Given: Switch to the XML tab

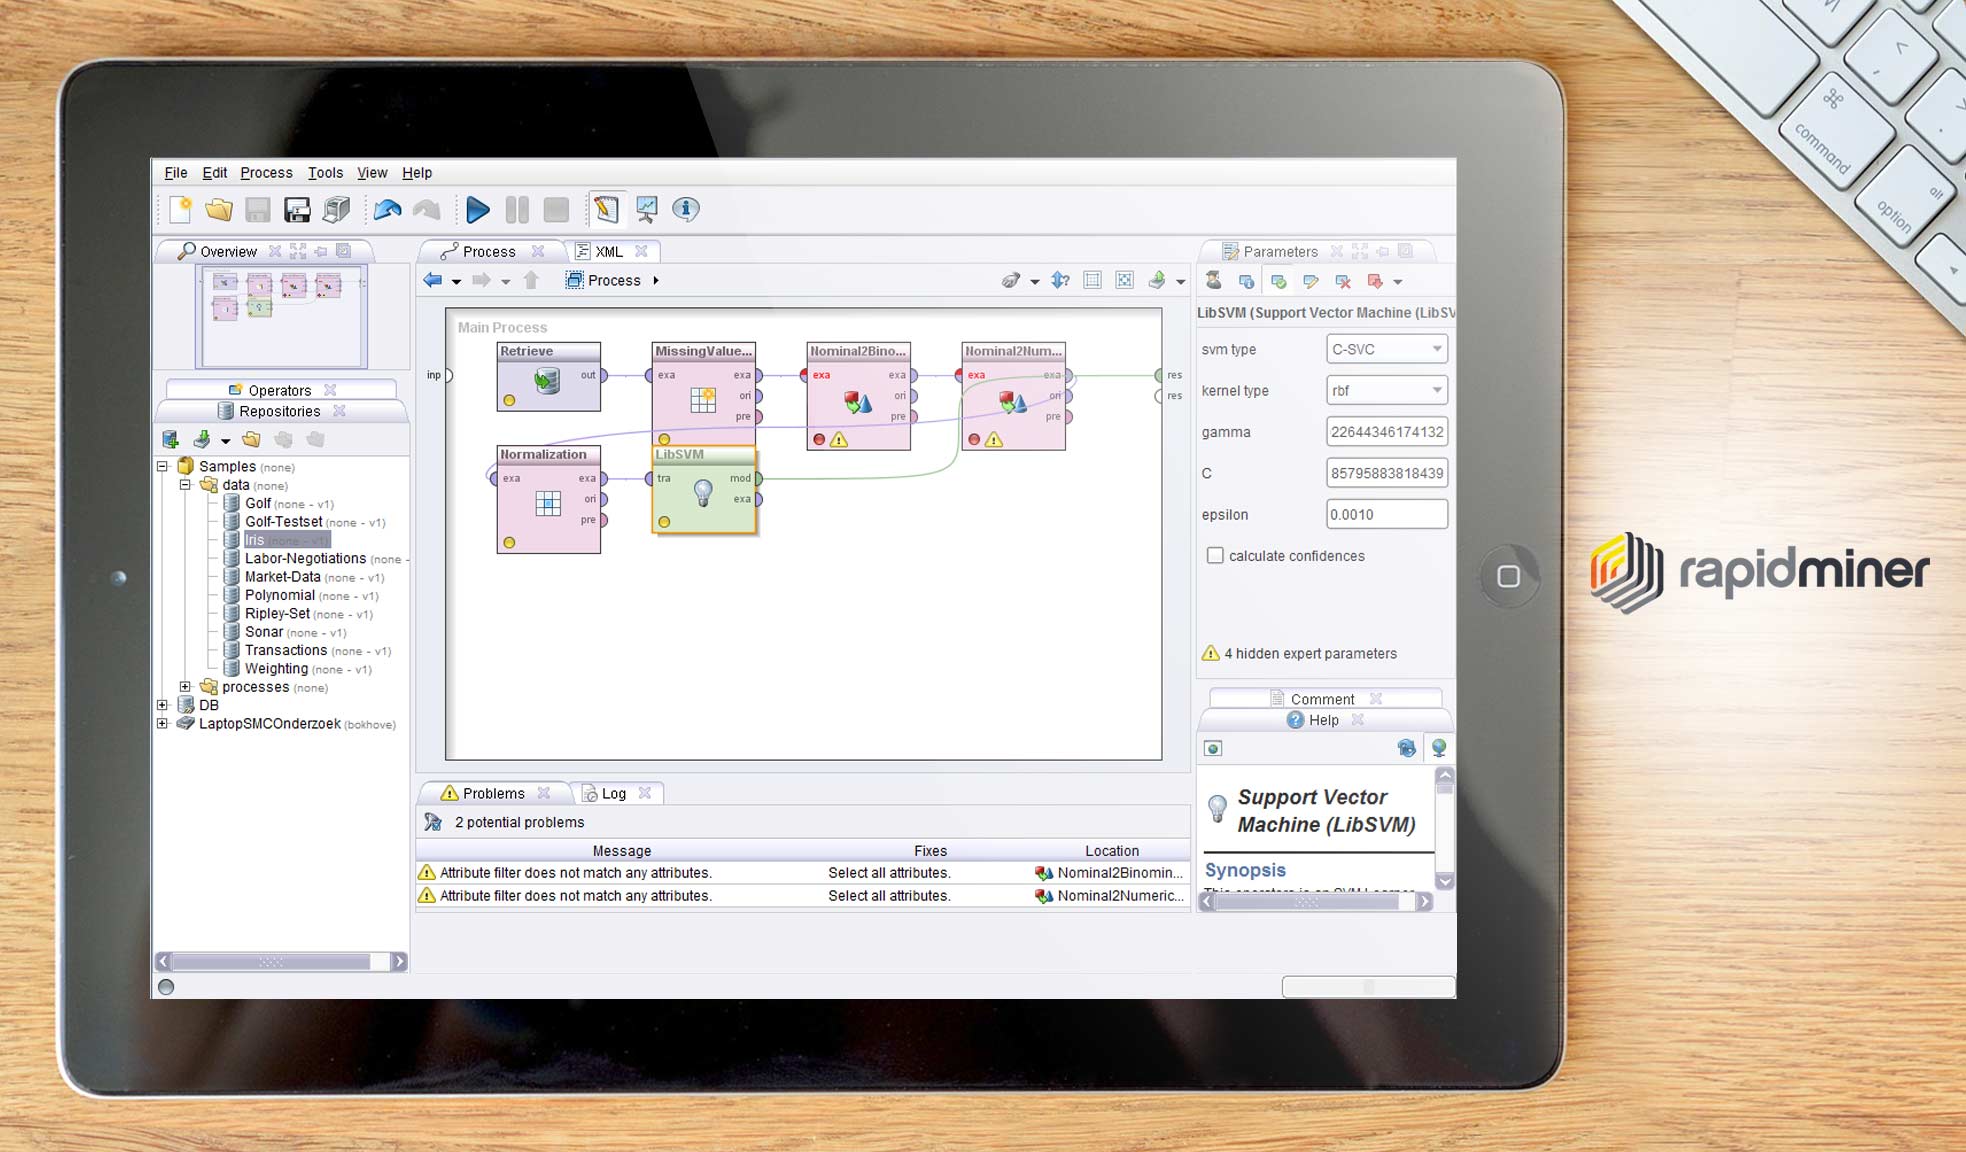Looking at the screenshot, I should pos(609,252).
